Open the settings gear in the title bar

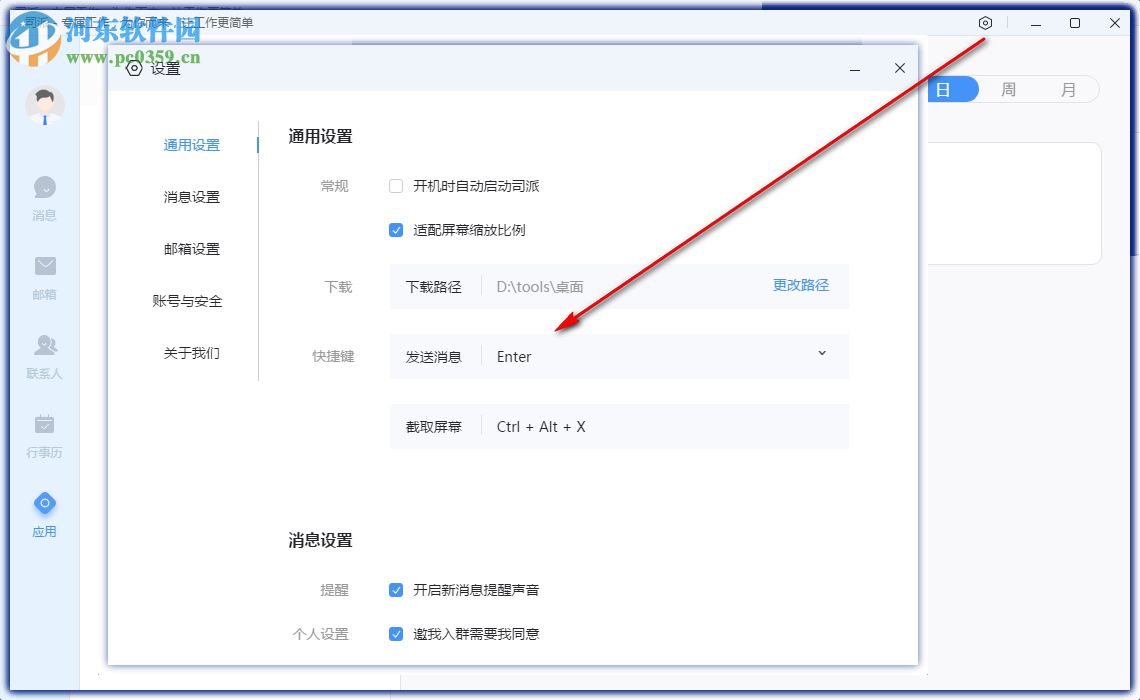pyautogui.click(x=985, y=22)
